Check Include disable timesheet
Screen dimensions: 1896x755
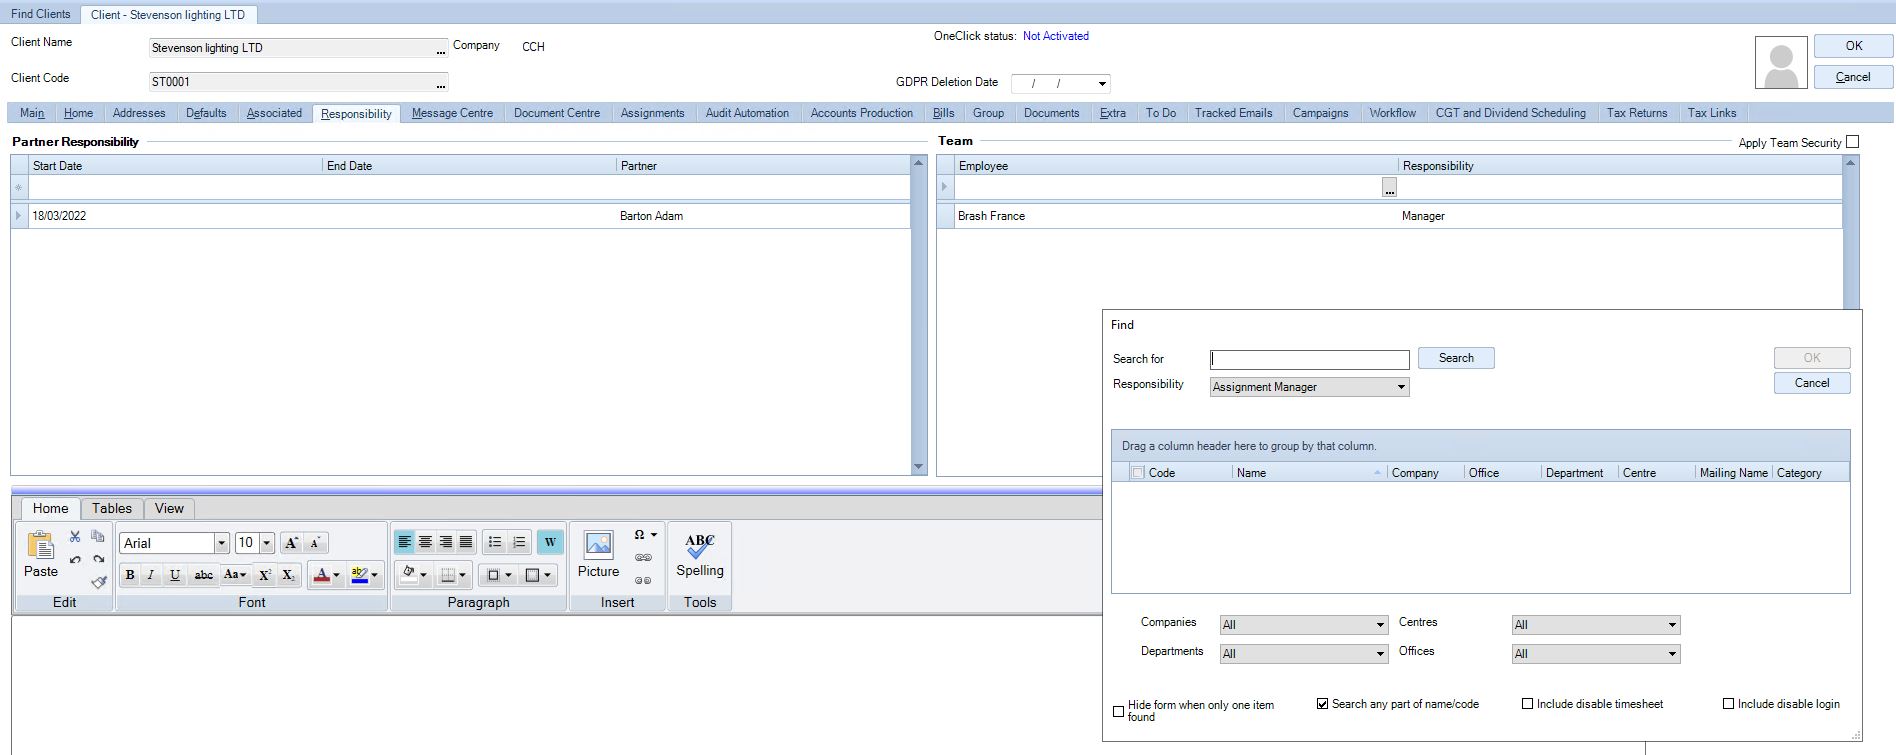1528,704
